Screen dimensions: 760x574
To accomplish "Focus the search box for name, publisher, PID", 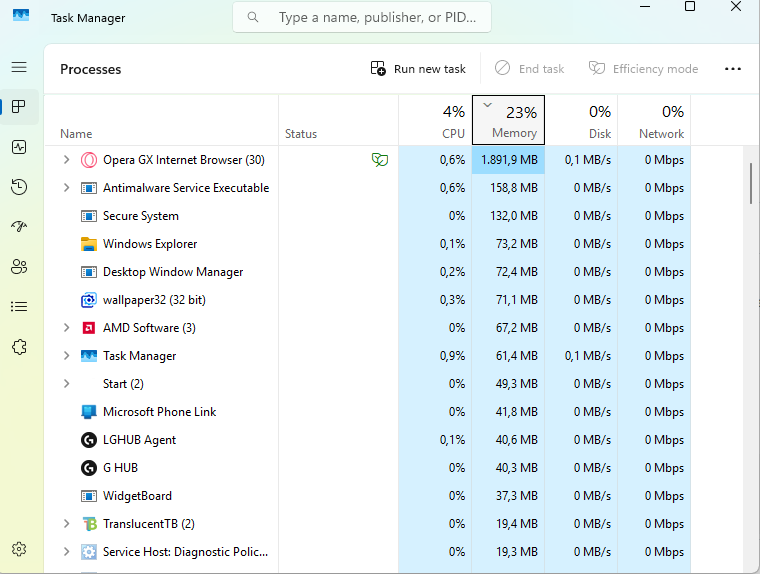I will click(362, 17).
